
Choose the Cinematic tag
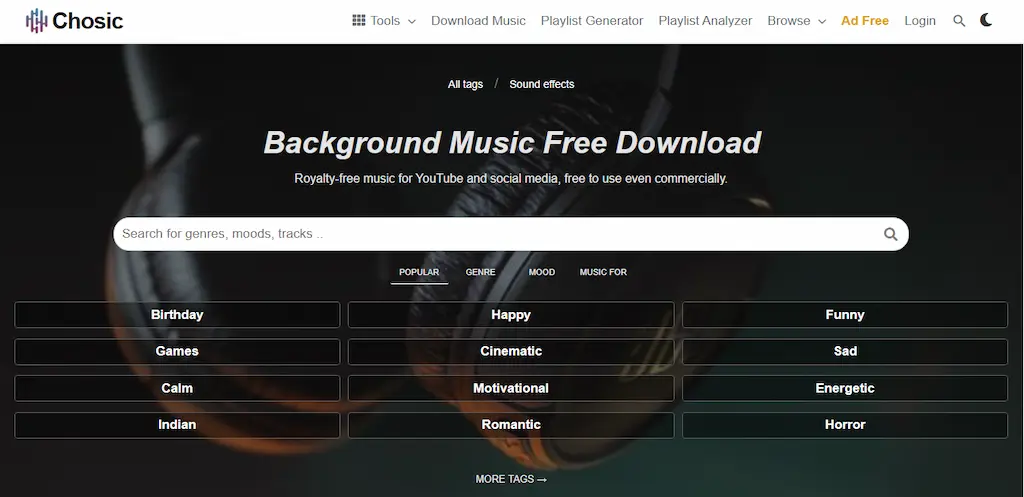[x=511, y=351]
